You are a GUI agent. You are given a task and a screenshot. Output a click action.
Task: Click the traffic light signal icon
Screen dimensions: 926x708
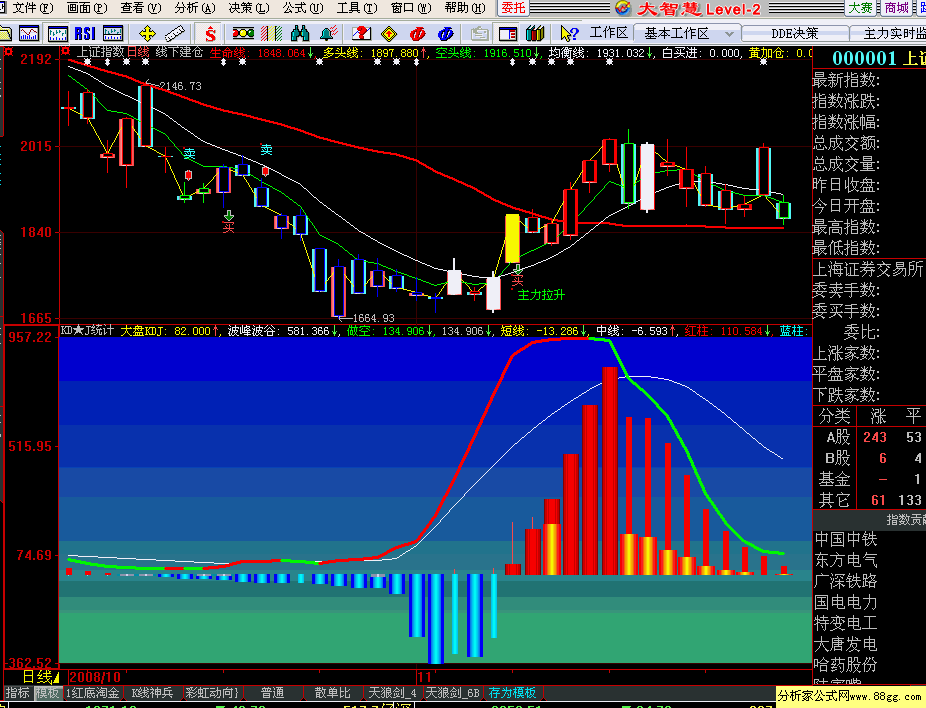(x=243, y=34)
